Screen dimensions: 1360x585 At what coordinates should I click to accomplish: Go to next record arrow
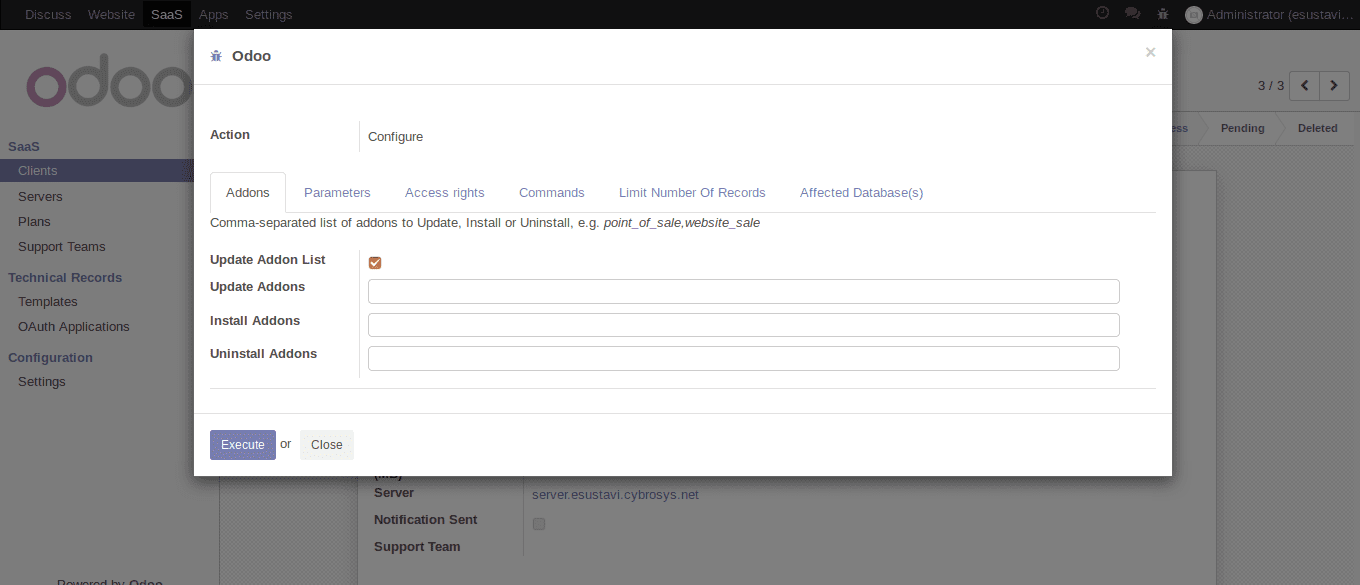(1334, 86)
